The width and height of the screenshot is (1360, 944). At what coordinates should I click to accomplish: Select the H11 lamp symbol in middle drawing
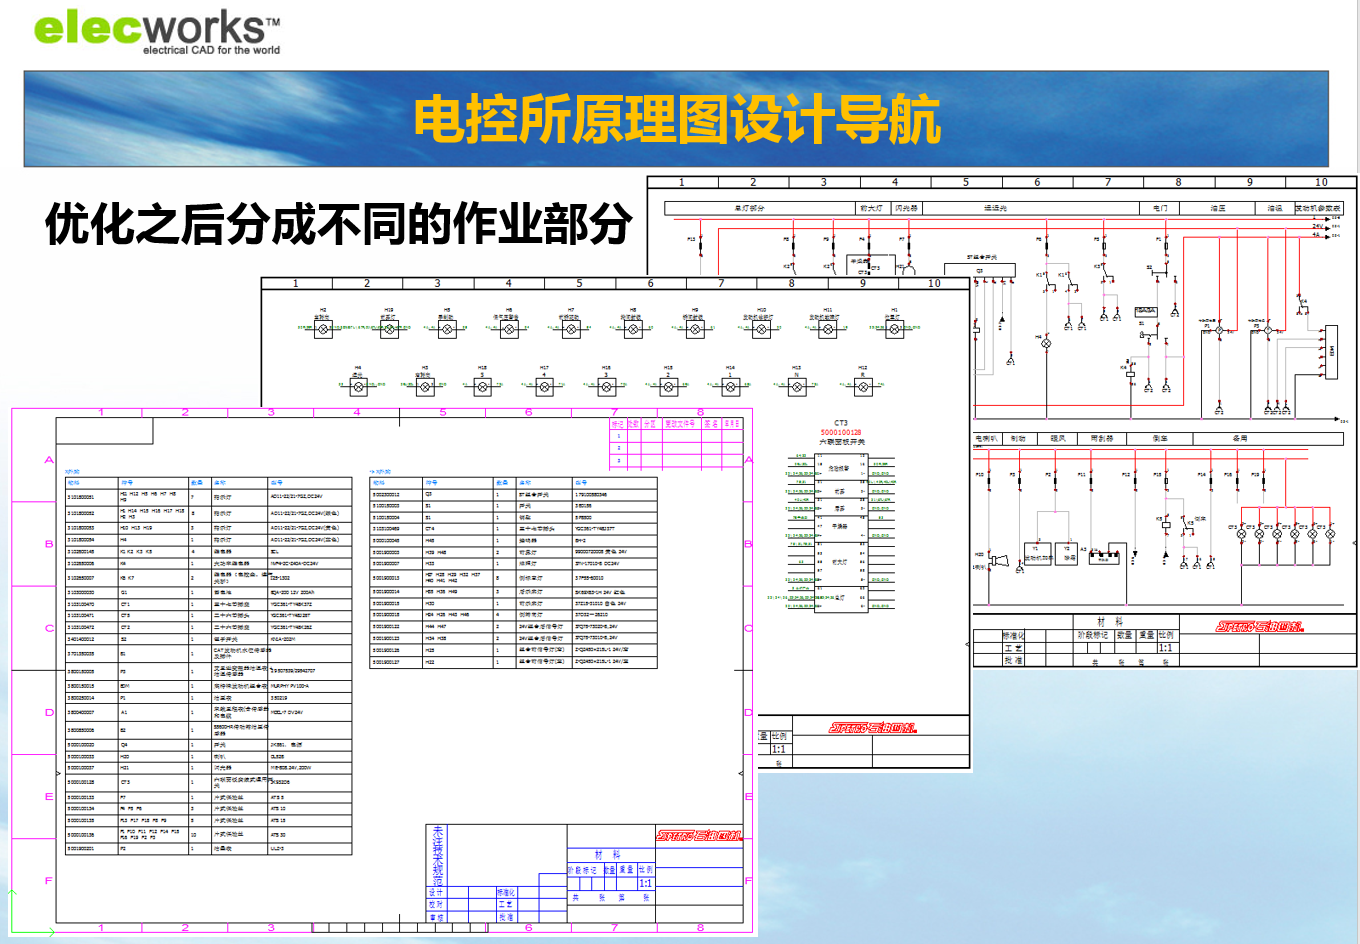click(x=828, y=328)
